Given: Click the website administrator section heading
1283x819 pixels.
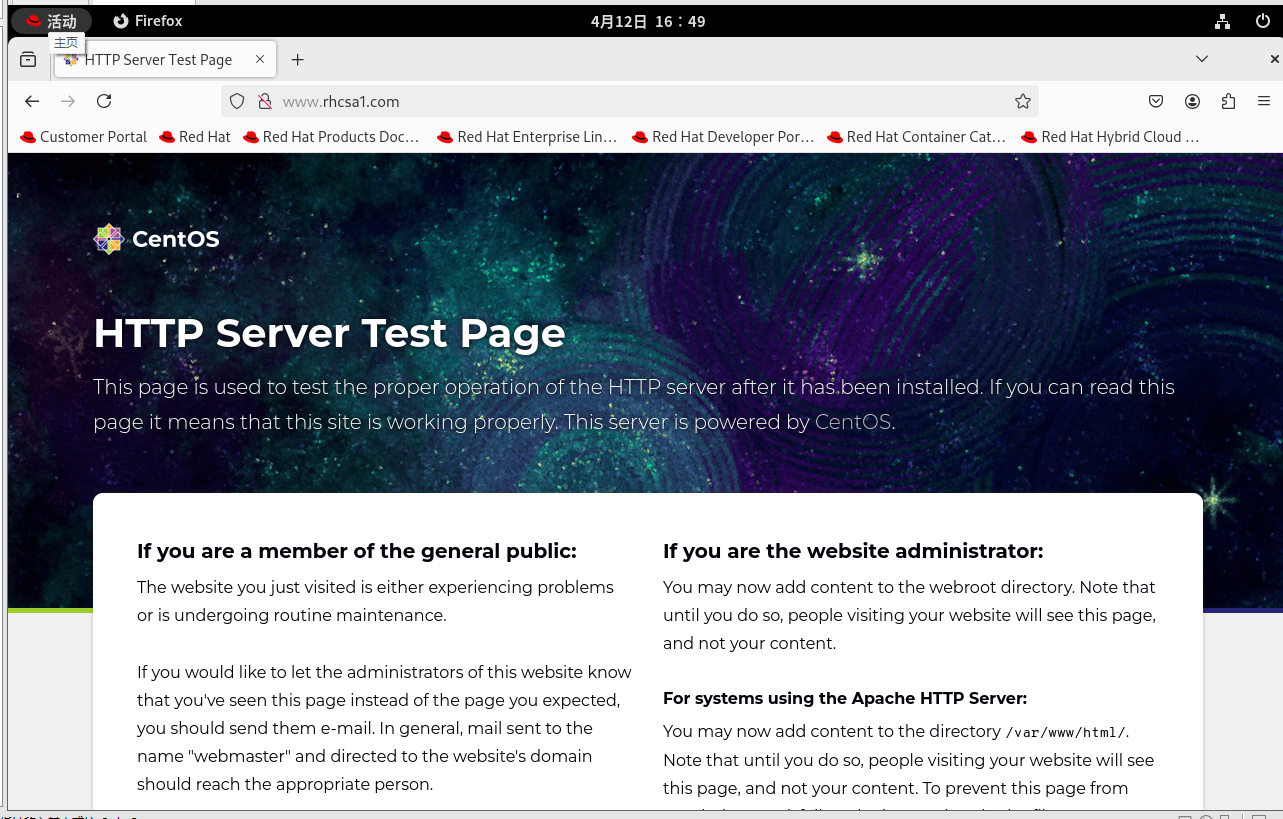Looking at the screenshot, I should click(853, 551).
